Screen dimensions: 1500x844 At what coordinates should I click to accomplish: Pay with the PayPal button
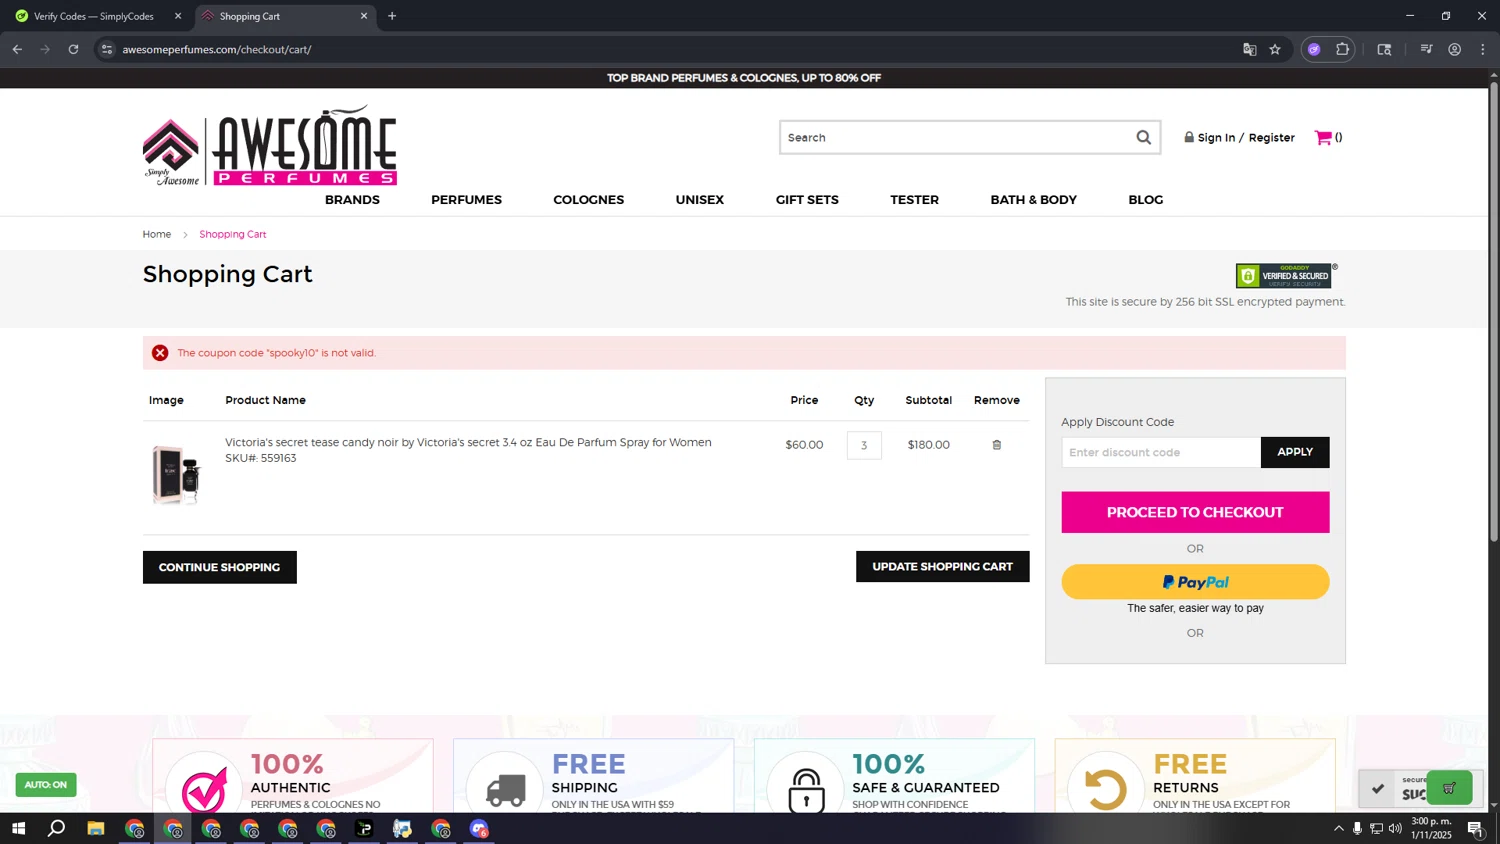[x=1195, y=582]
